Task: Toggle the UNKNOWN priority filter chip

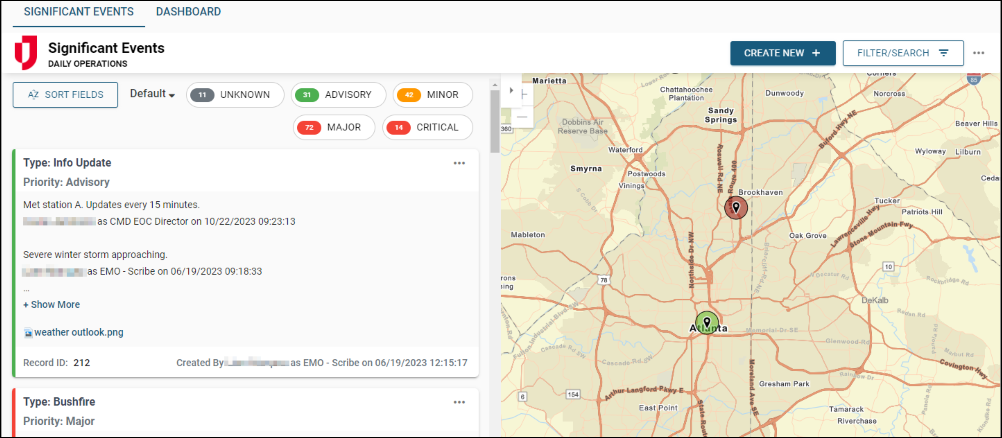Action: click(234, 95)
